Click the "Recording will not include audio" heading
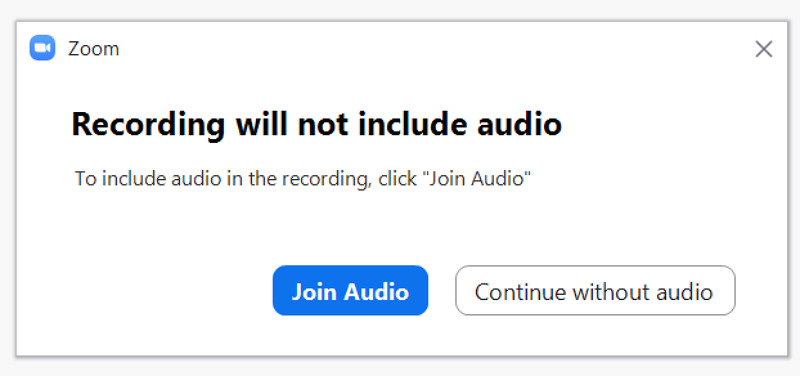 316,124
